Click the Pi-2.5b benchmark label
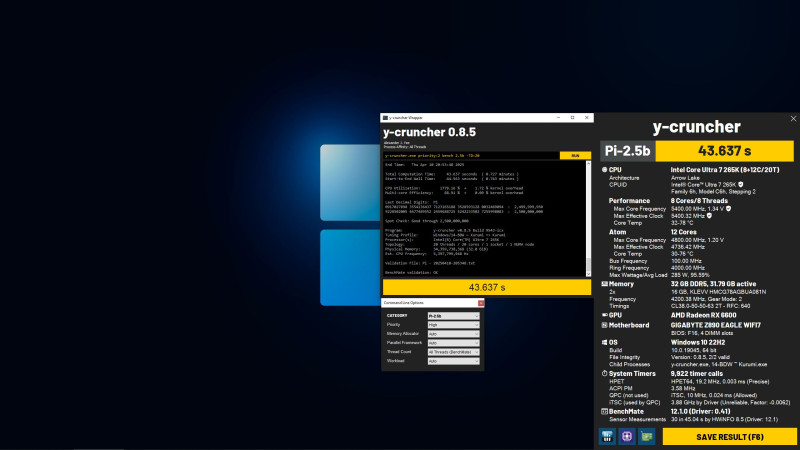 coord(627,151)
